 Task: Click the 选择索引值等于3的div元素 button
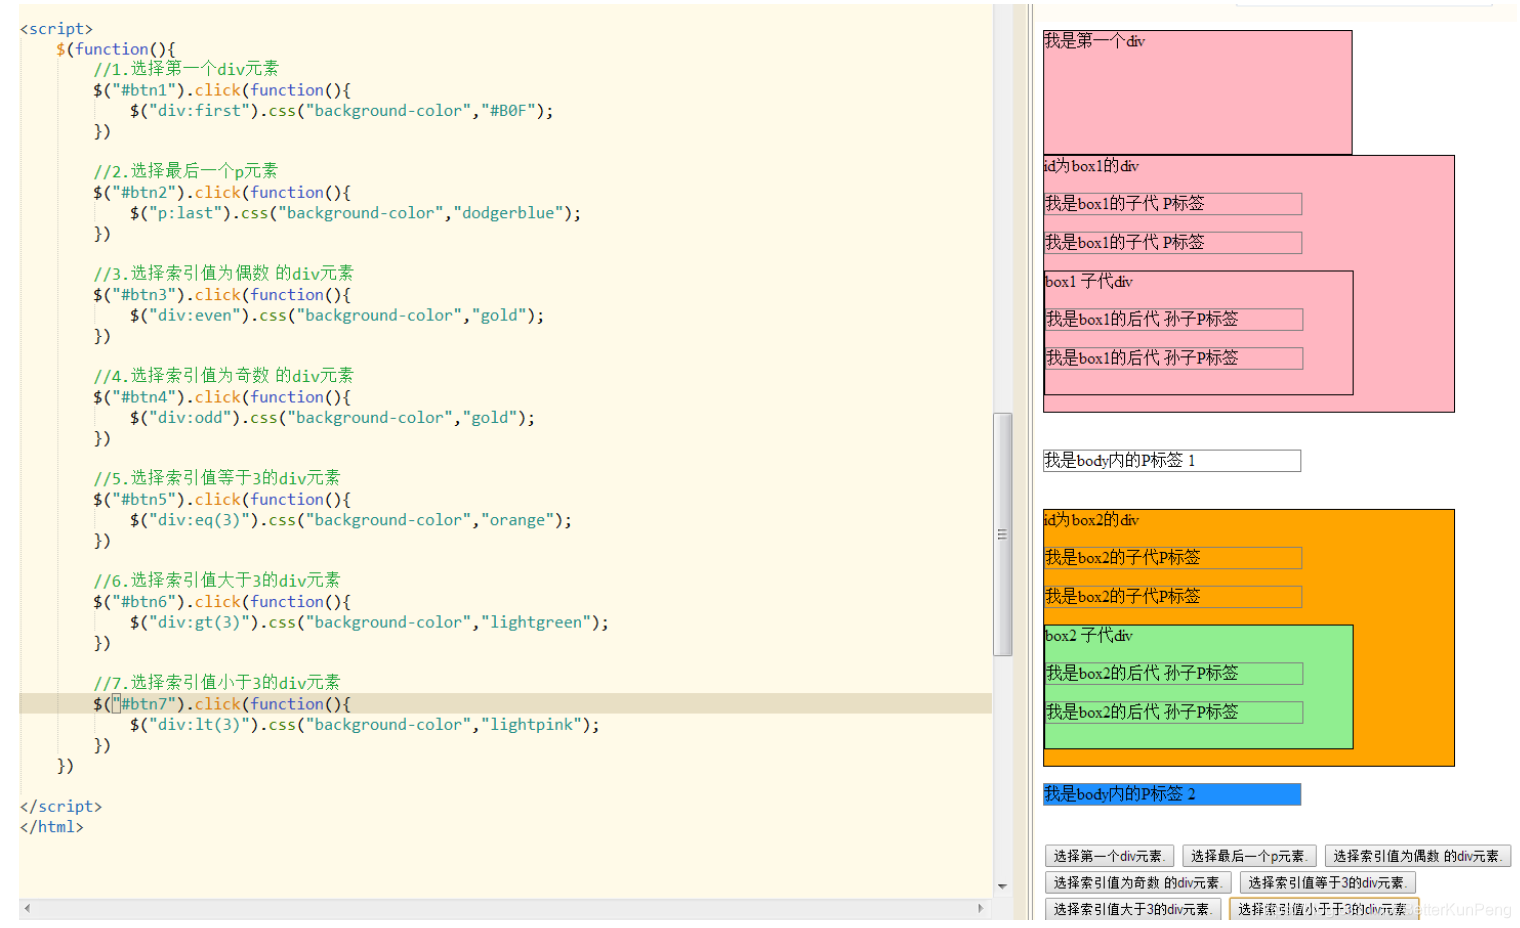click(1327, 883)
